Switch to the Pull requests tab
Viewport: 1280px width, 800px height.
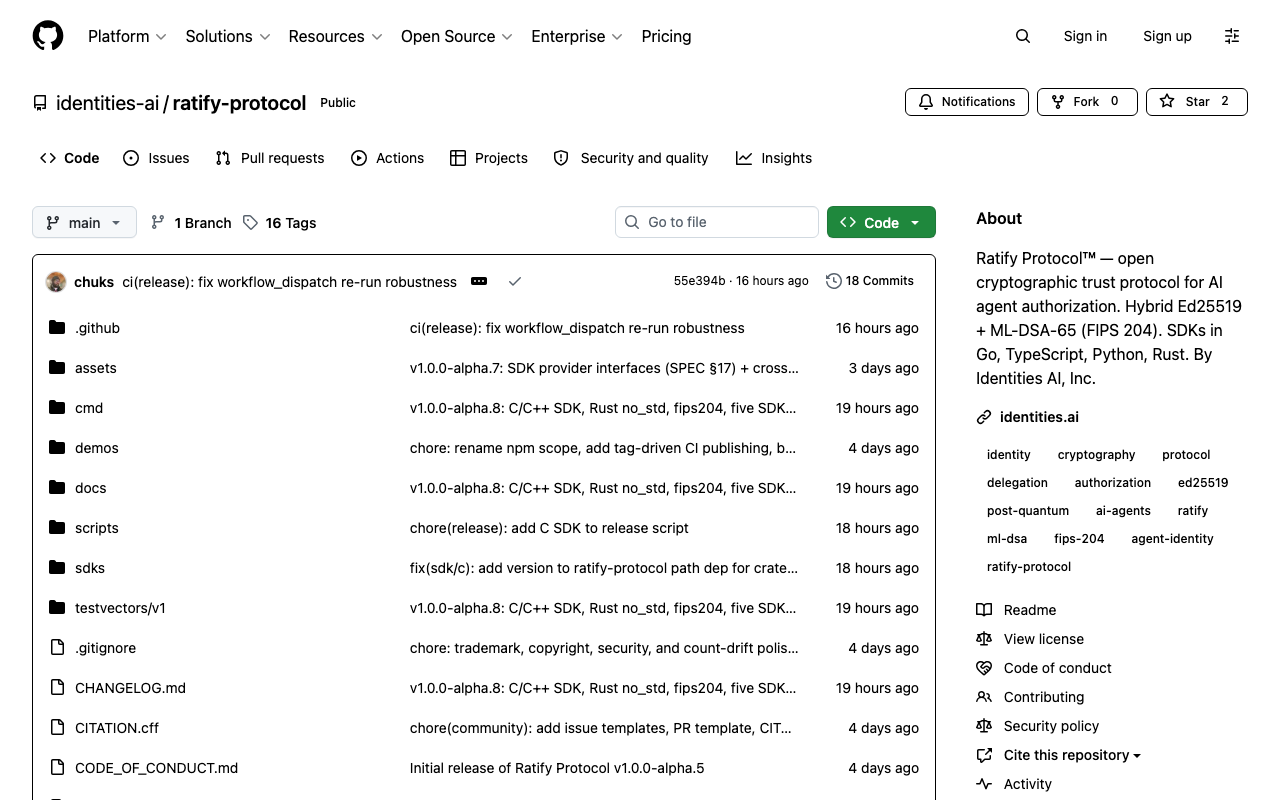point(270,158)
